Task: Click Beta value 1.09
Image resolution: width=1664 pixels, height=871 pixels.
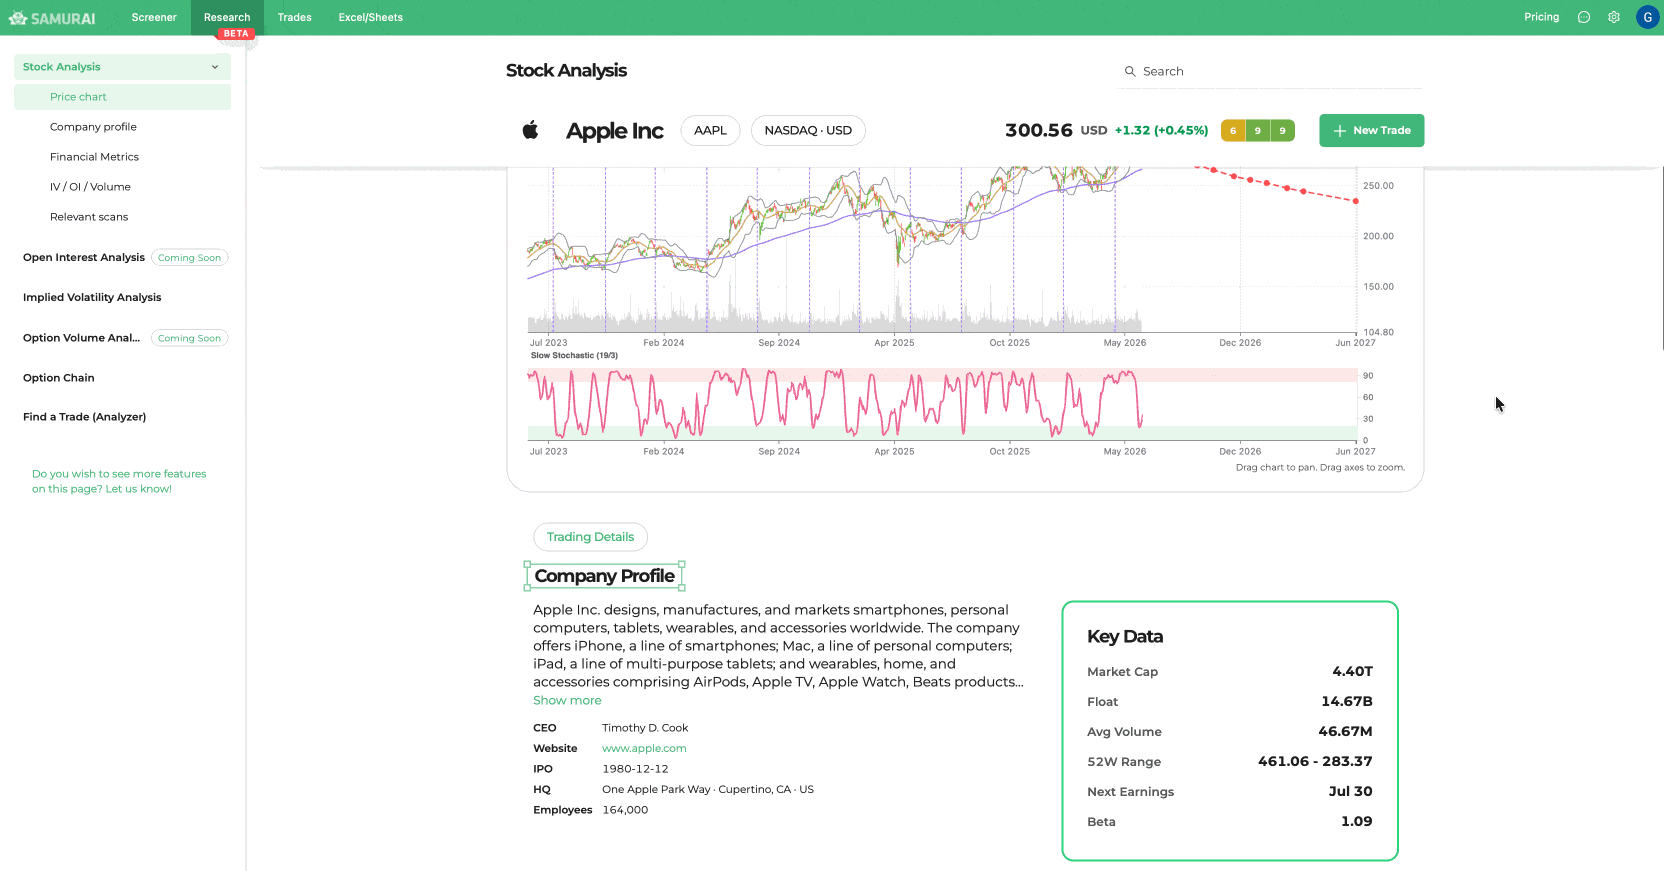Action: [1356, 821]
